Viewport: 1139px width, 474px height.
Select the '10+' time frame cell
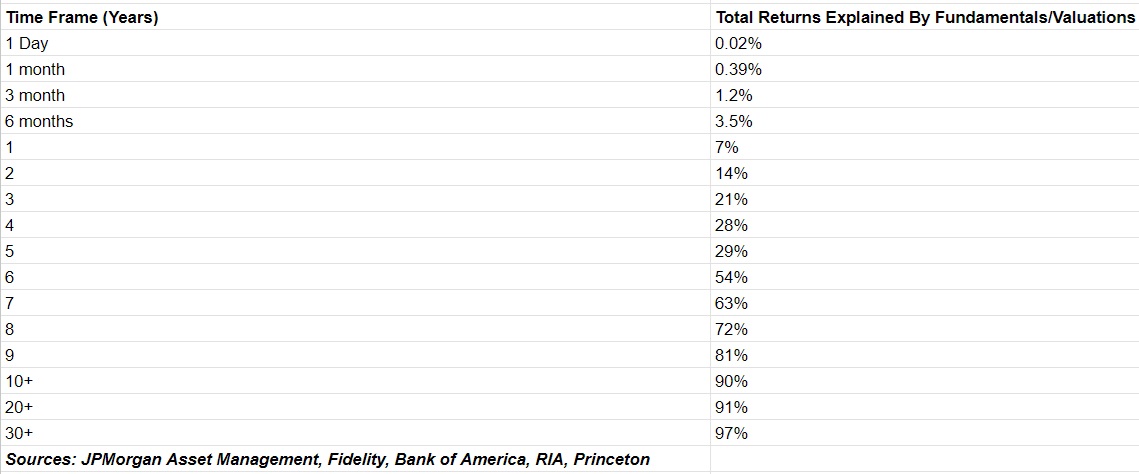tap(355, 381)
